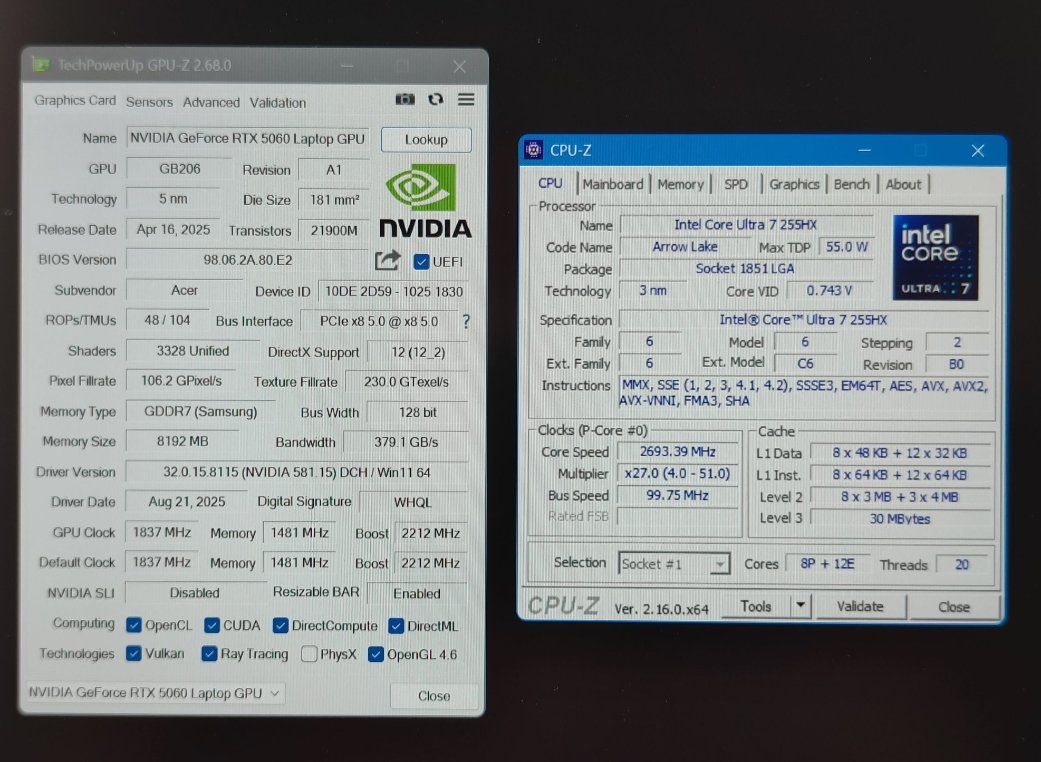Toggle the UEFI checkbox
This screenshot has width=1041, height=762.
(x=421, y=262)
